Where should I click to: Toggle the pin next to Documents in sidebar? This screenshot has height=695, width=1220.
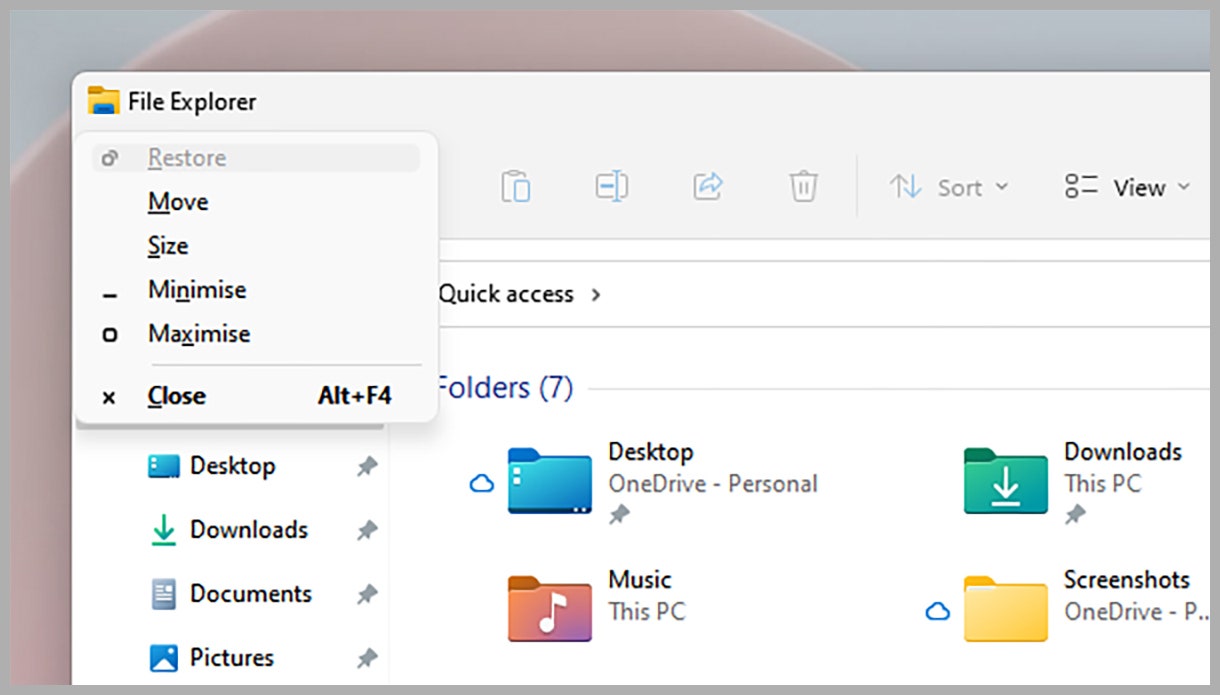[x=367, y=595]
